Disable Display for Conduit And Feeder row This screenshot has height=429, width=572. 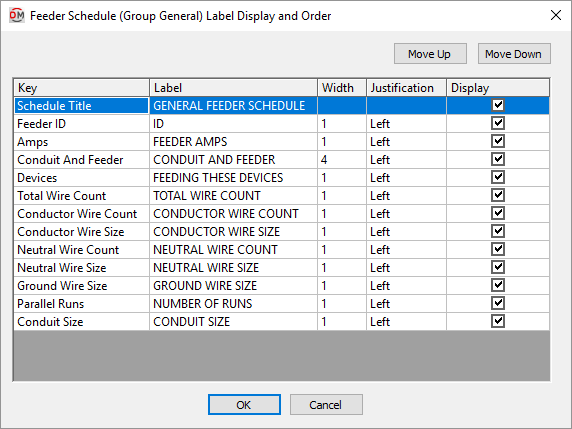(498, 159)
